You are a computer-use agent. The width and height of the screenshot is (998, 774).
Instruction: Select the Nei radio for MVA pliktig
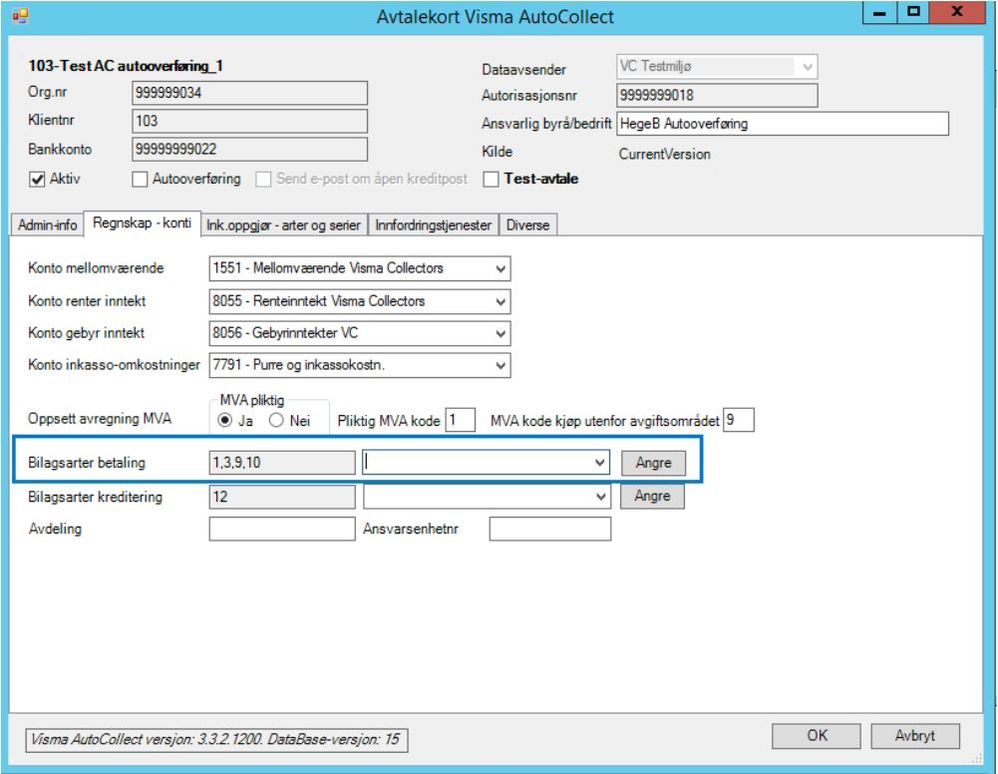(276, 420)
